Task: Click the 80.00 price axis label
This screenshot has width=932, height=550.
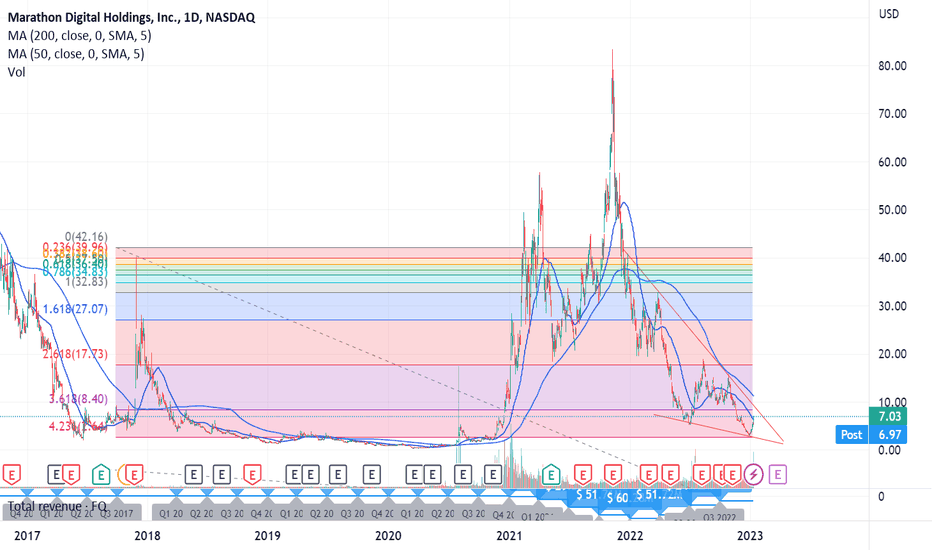Action: click(x=892, y=66)
